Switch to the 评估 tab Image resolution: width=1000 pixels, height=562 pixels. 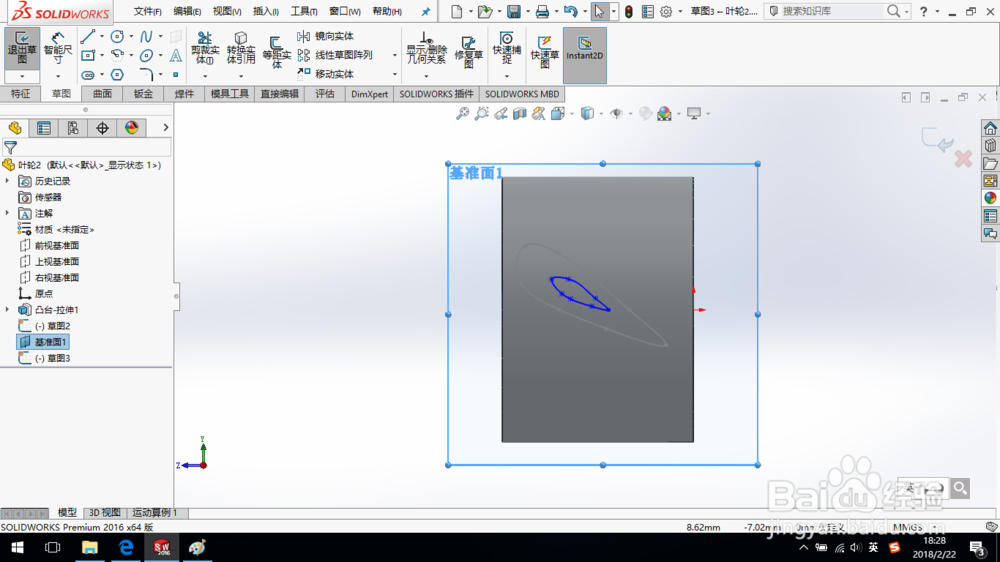325,94
